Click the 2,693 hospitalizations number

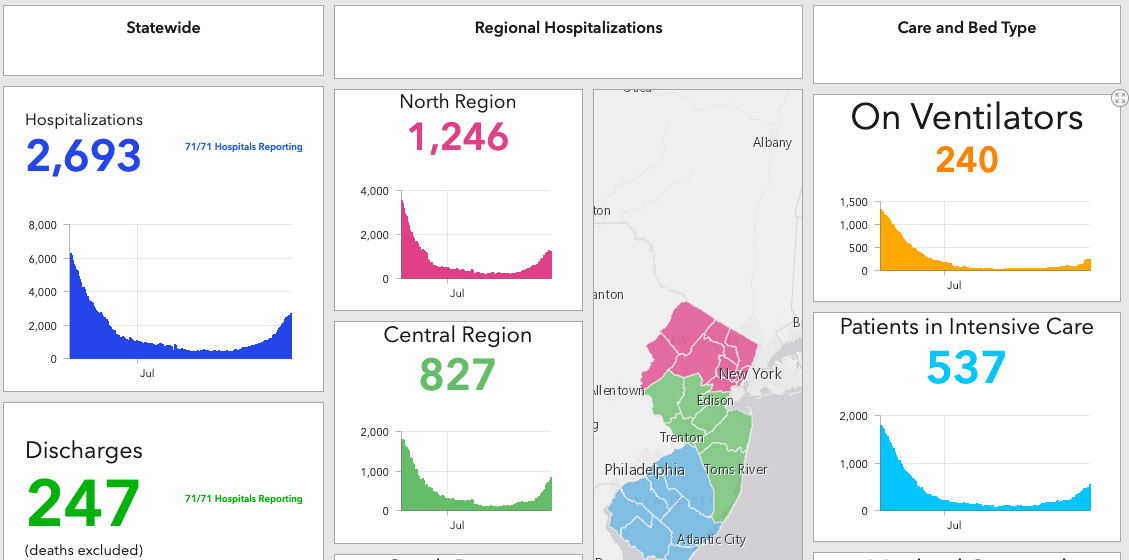tap(84, 156)
